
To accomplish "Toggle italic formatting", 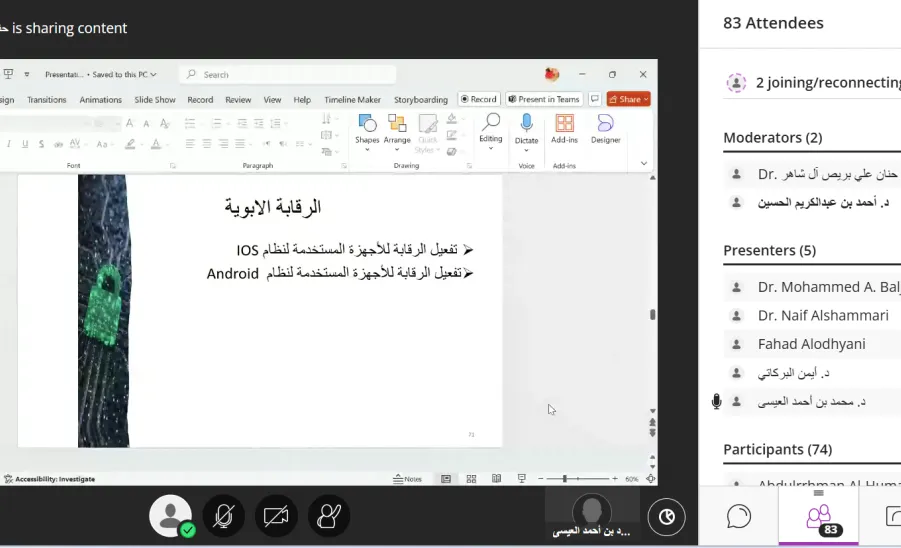I will click(9, 144).
